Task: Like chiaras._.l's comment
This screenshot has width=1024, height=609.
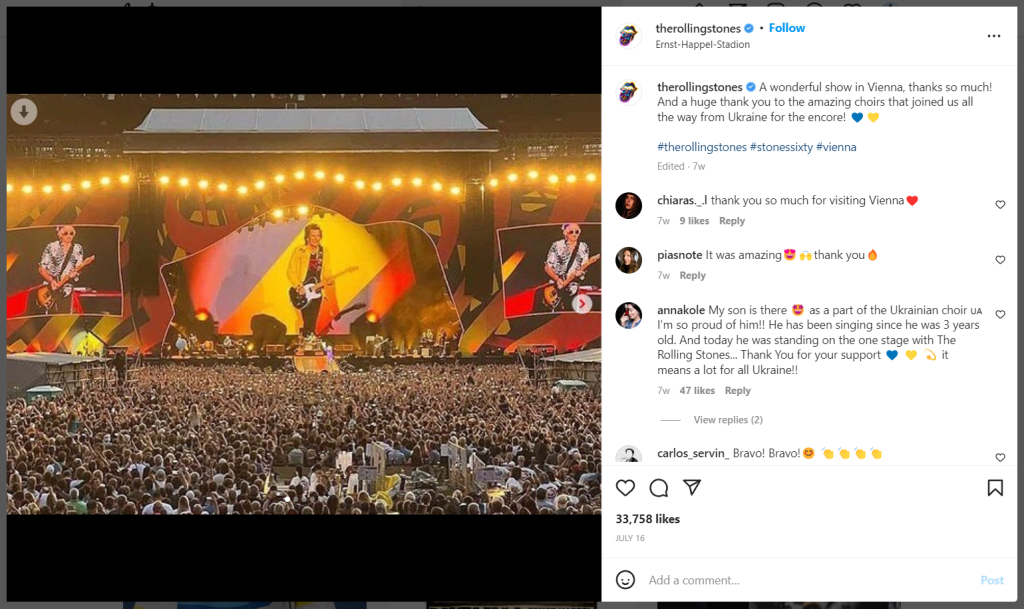Action: pyautogui.click(x=1000, y=205)
